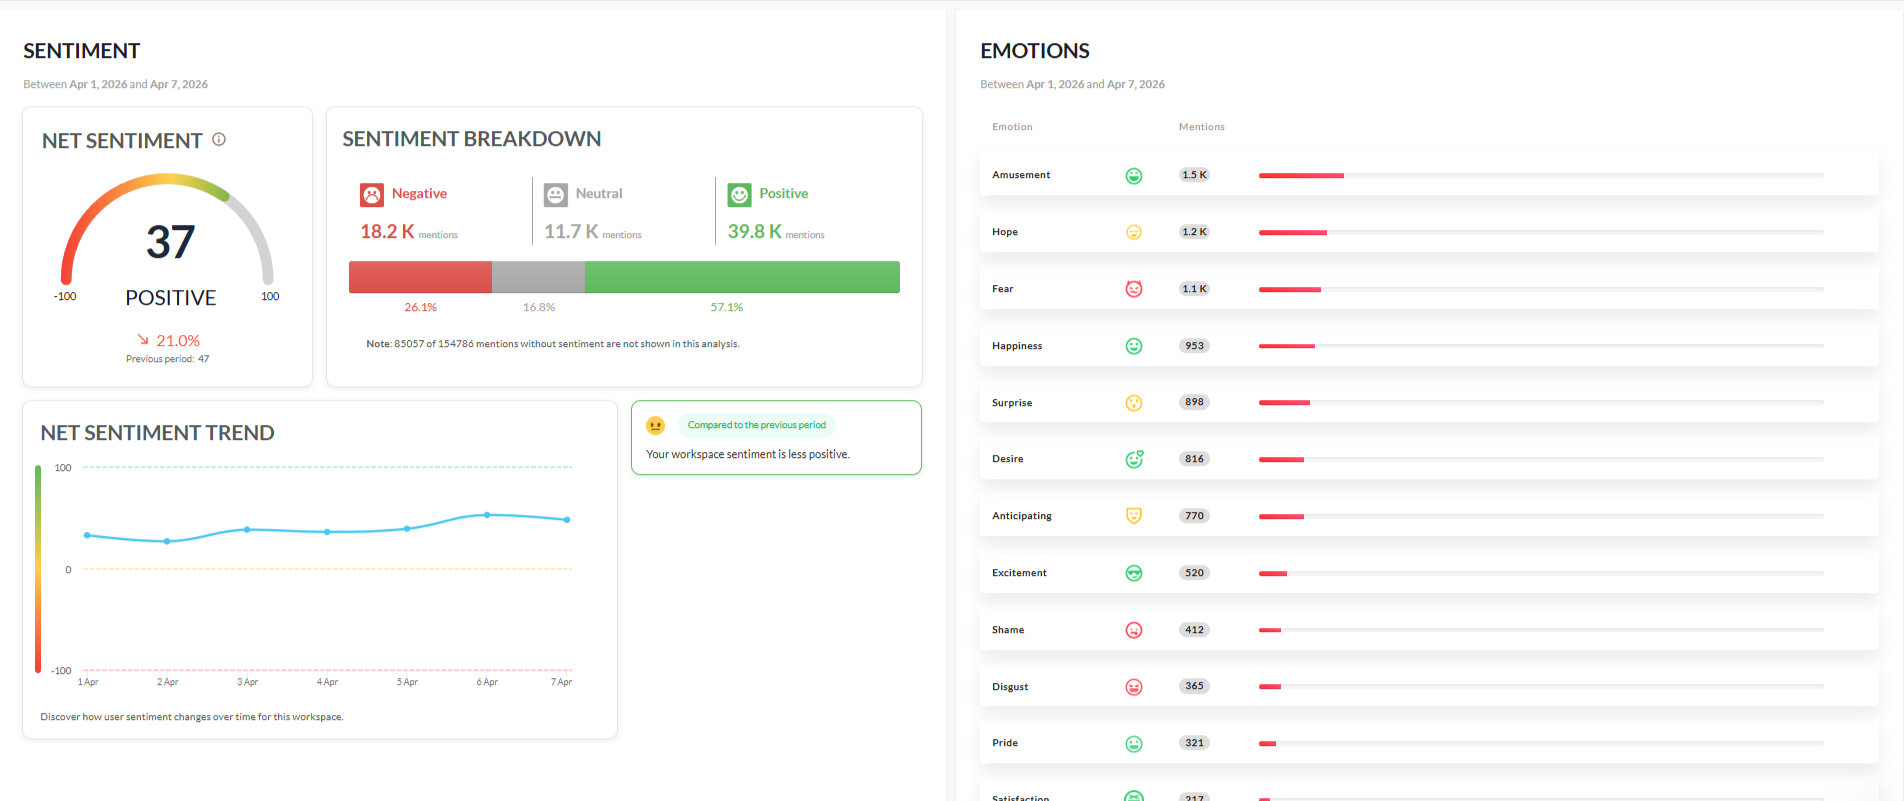Click the Amusement emoji icon
This screenshot has height=801, width=1904.
1134,176
